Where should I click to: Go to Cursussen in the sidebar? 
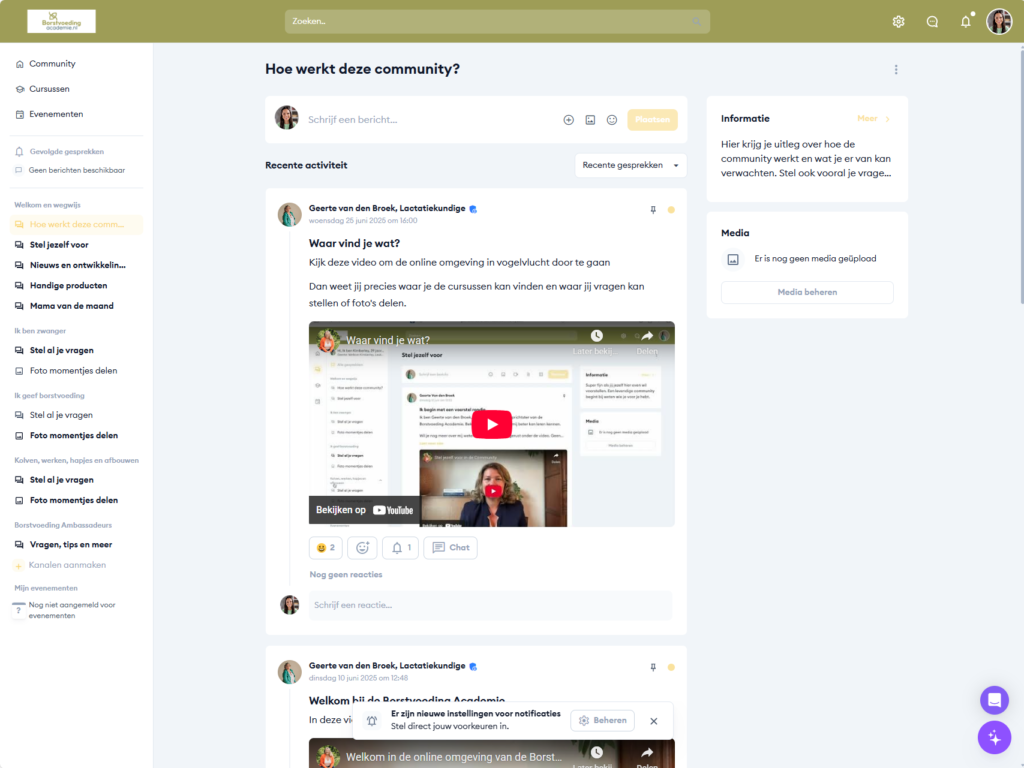pos(49,89)
